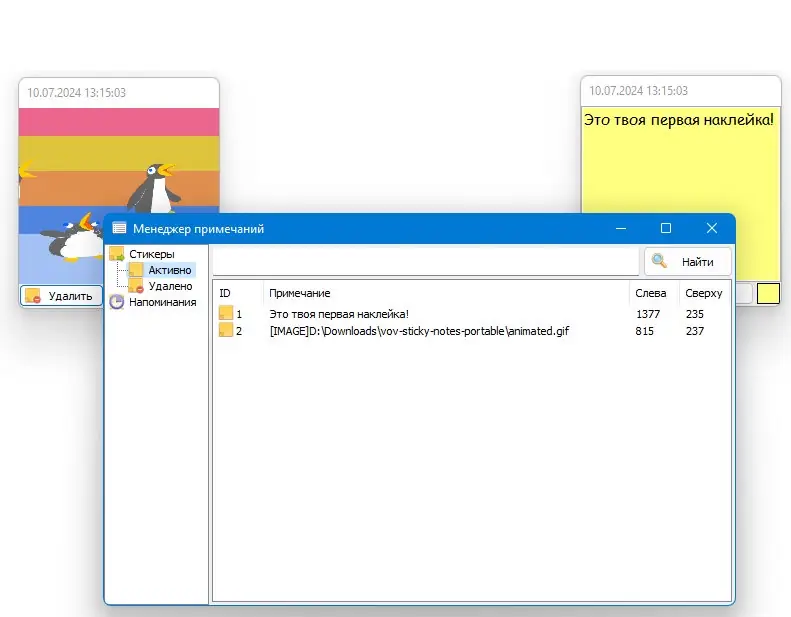
Task: Click the penguin image on the left sticker
Action: pyautogui.click(x=119, y=160)
